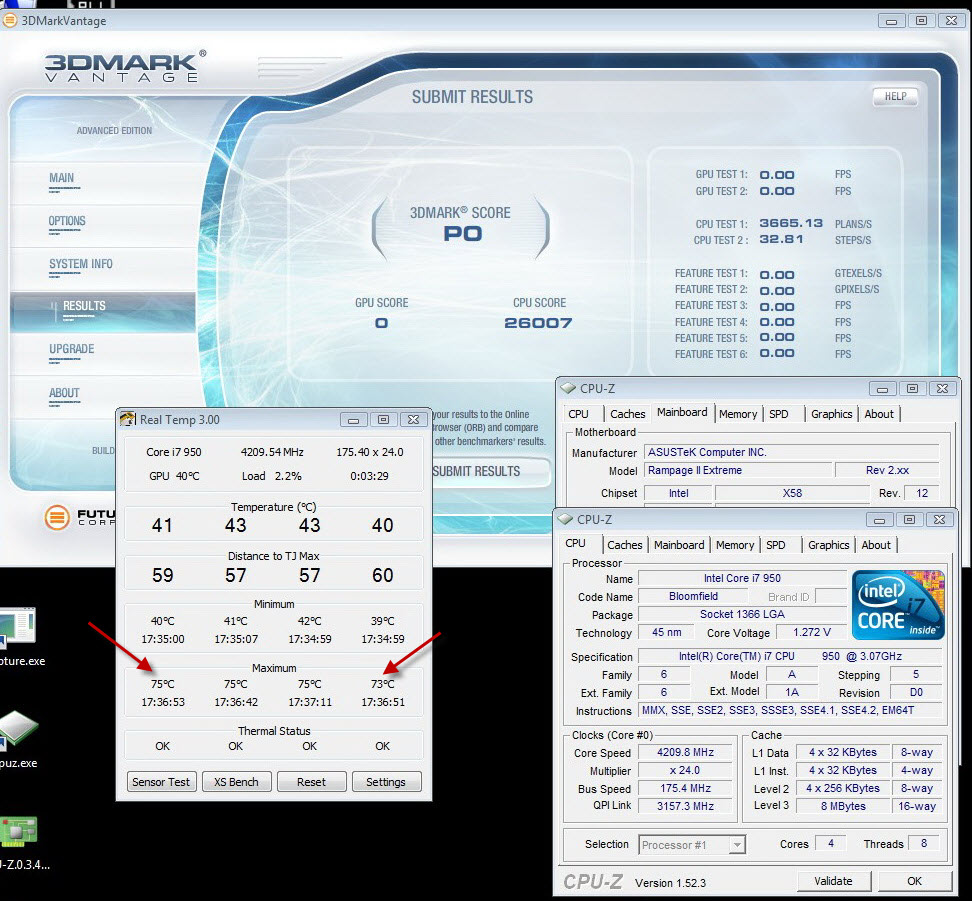Open Caches tab in upper CPU-Z window
This screenshot has height=901, width=972.
(628, 414)
